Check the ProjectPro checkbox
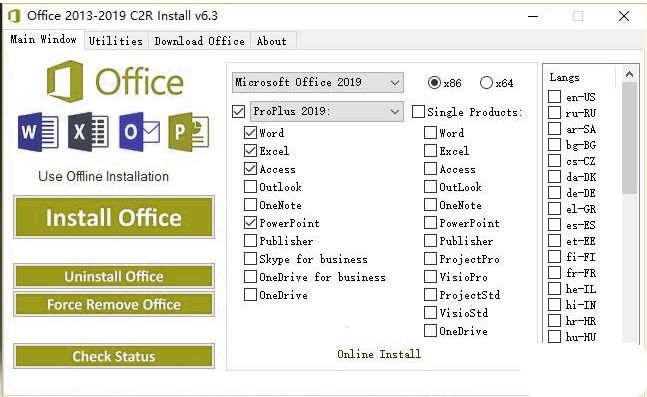Image resolution: width=647 pixels, height=397 pixels. click(430, 259)
